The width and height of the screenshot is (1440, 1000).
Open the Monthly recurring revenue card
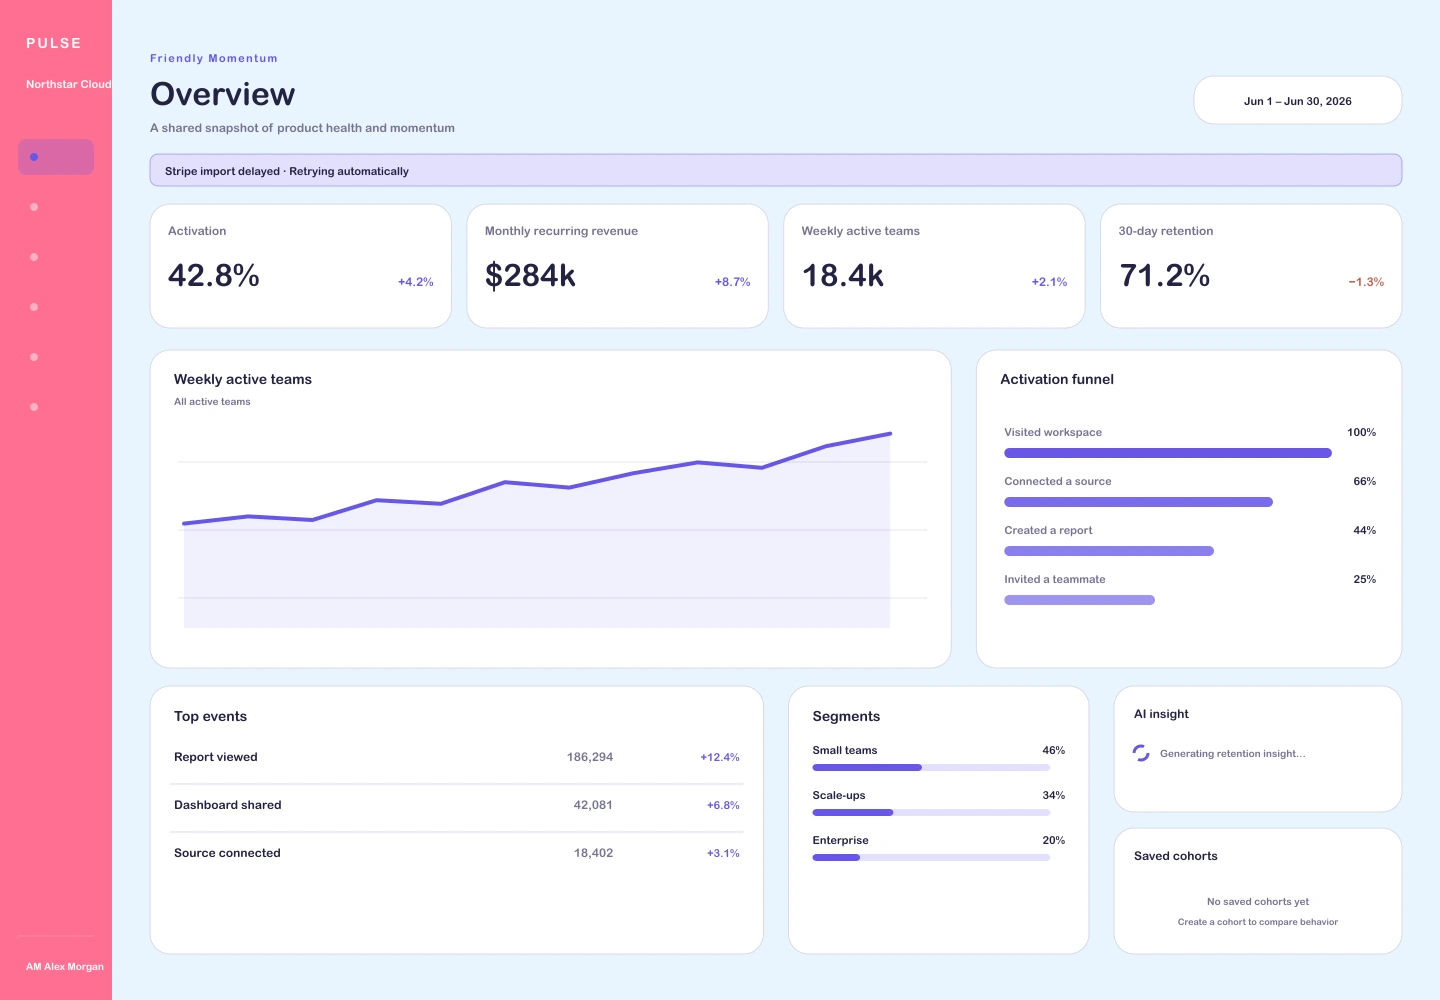(617, 266)
